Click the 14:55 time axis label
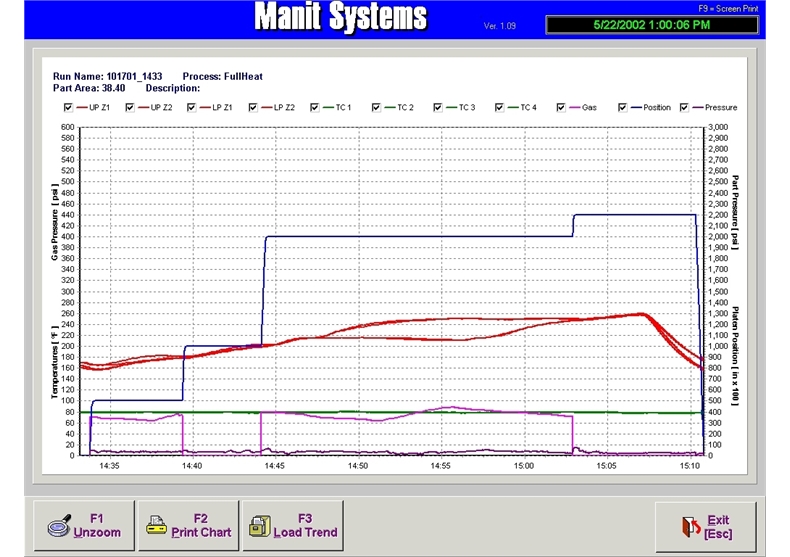The image size is (790, 557). point(440,466)
